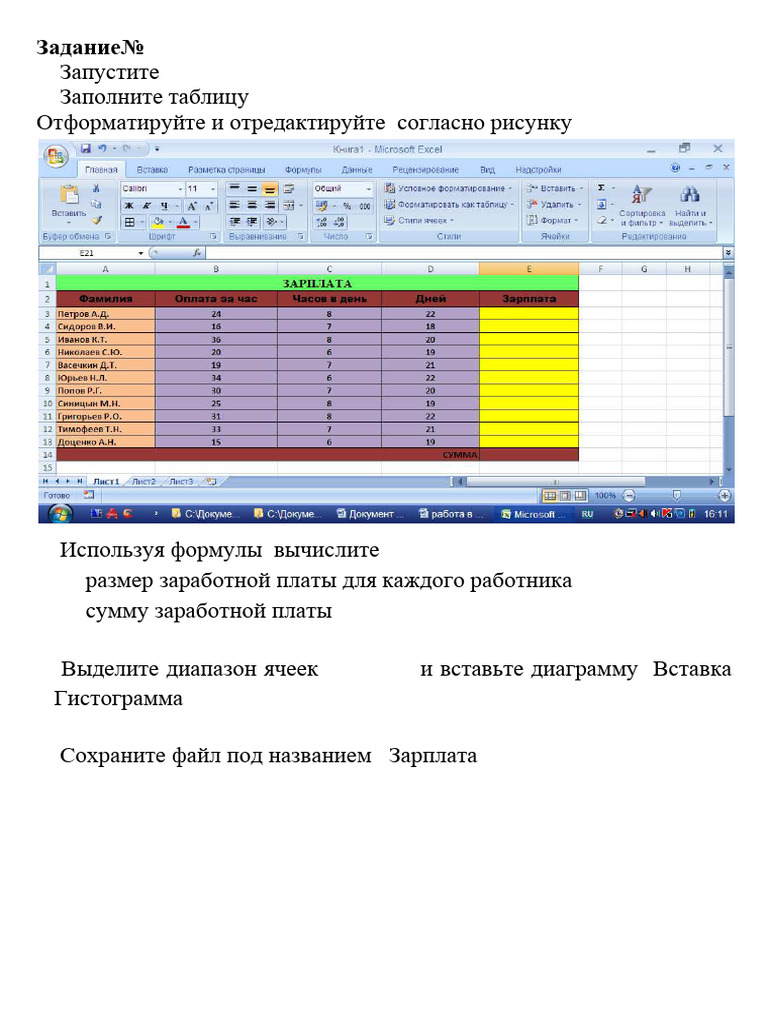
Task: Save workbook via quick access floppy icon
Action: (86, 149)
